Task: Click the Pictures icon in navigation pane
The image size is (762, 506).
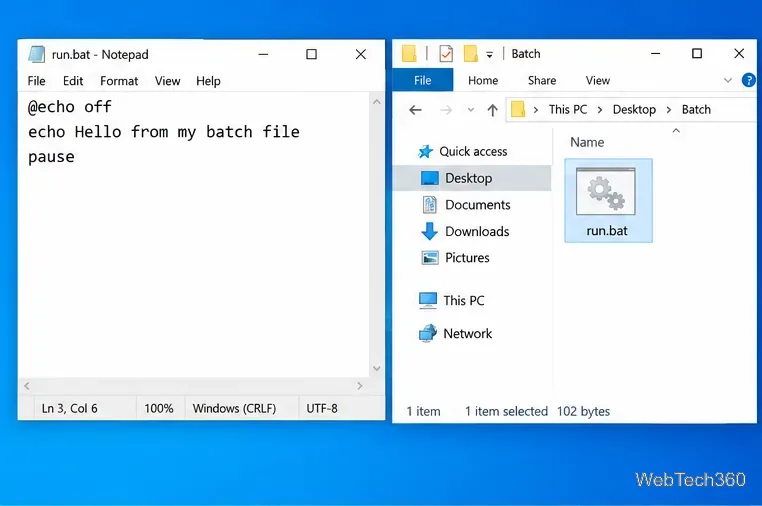Action: (430, 258)
